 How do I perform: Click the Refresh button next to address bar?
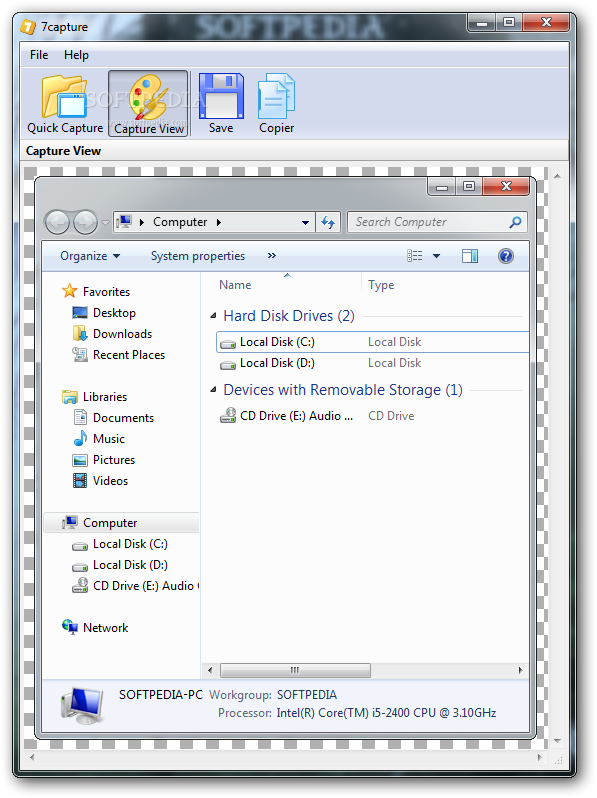(x=328, y=222)
